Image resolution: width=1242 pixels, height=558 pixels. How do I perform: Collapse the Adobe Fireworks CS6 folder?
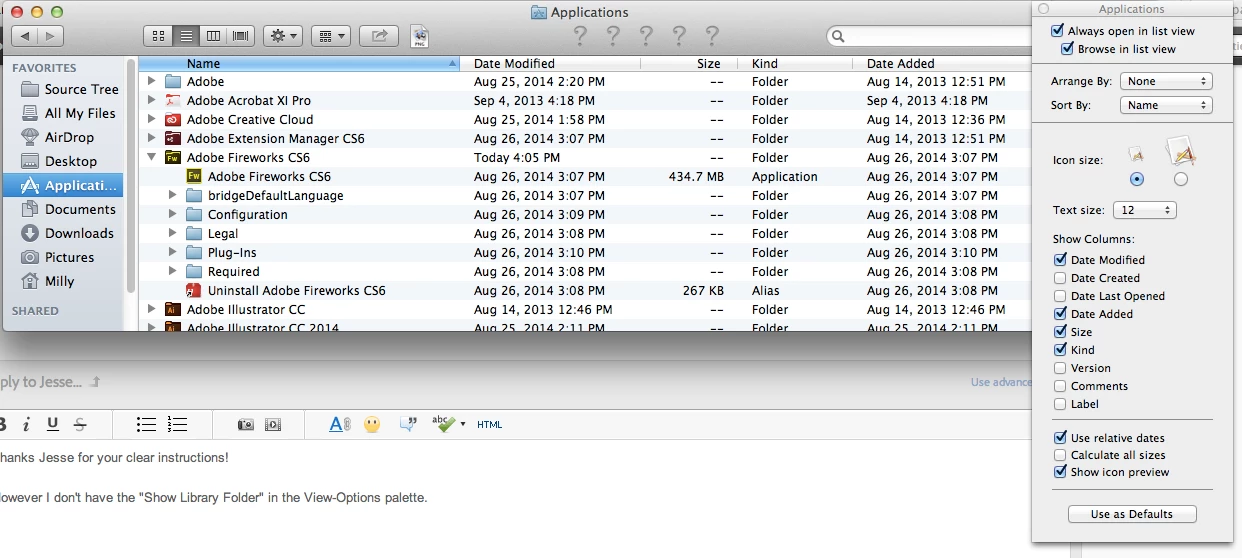[152, 157]
